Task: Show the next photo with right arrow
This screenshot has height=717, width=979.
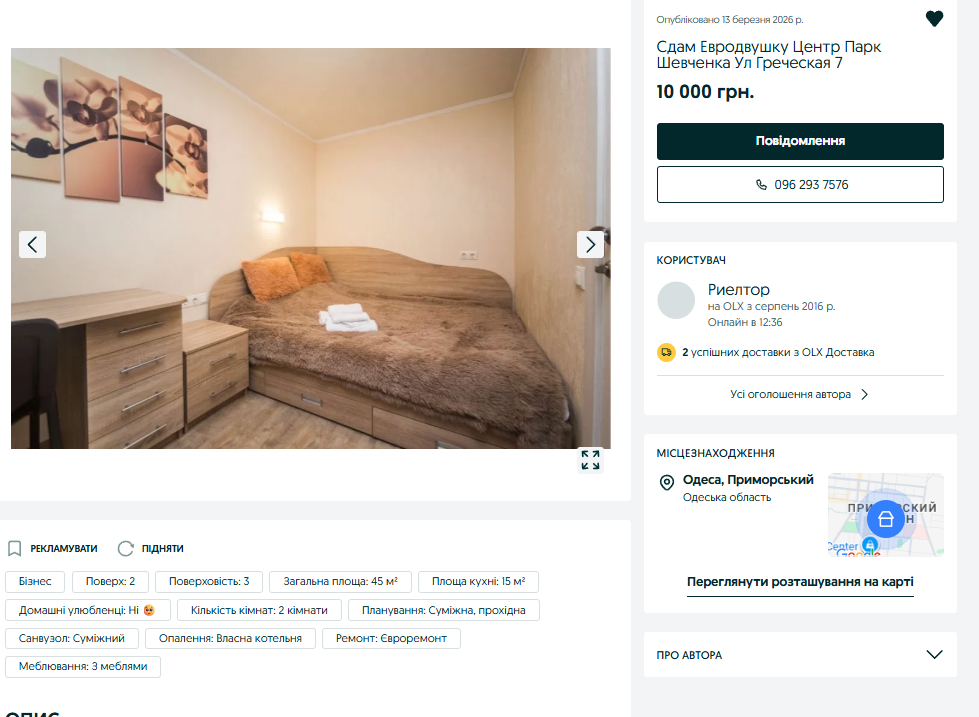Action: [x=590, y=244]
